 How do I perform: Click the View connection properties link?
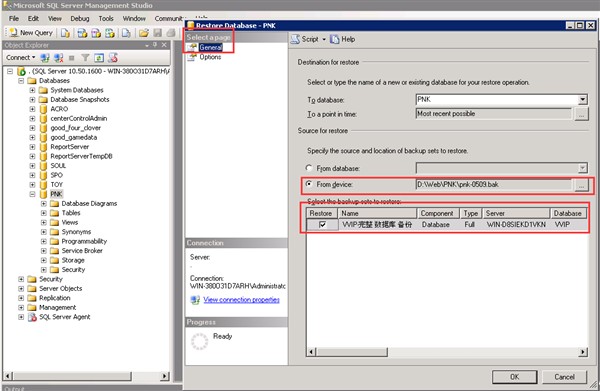(241, 300)
